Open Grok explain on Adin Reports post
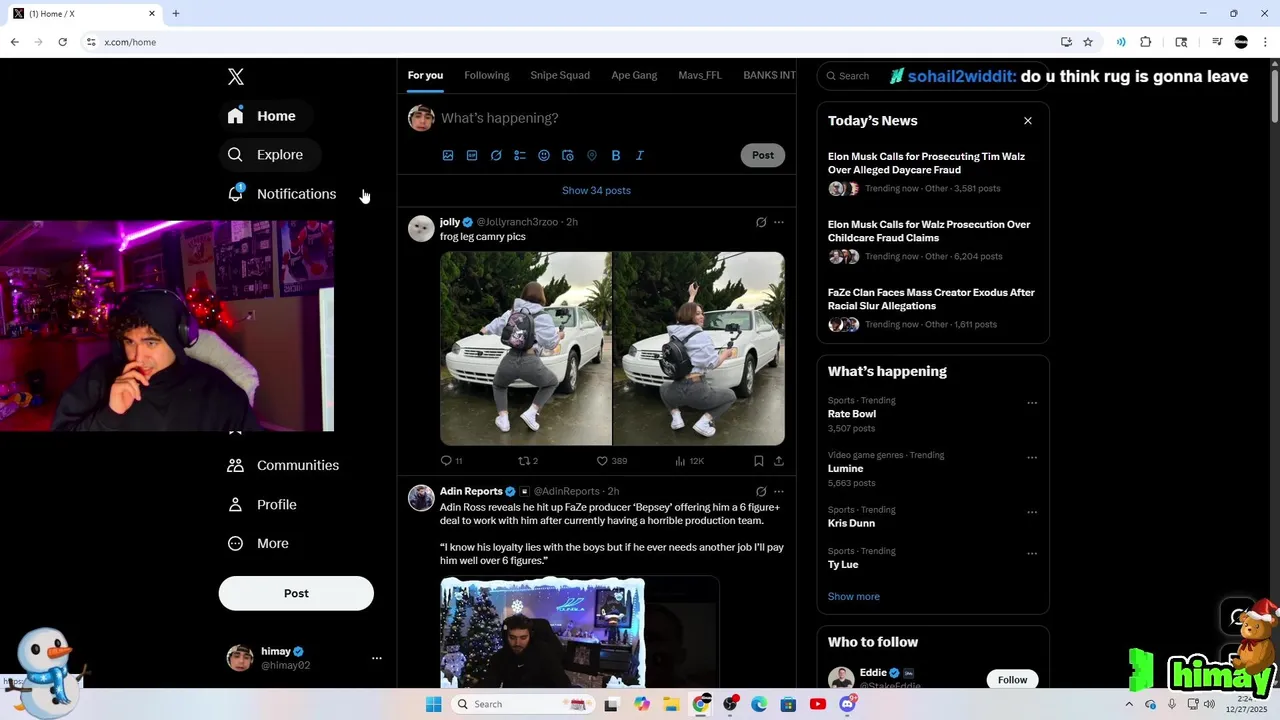 pyautogui.click(x=761, y=492)
